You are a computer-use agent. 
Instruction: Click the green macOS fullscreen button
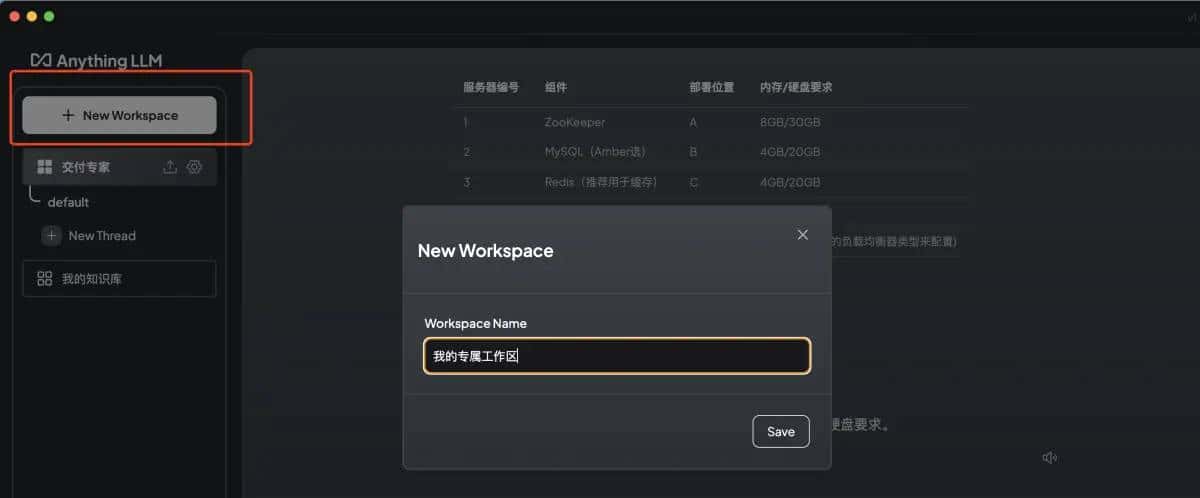pos(49,17)
